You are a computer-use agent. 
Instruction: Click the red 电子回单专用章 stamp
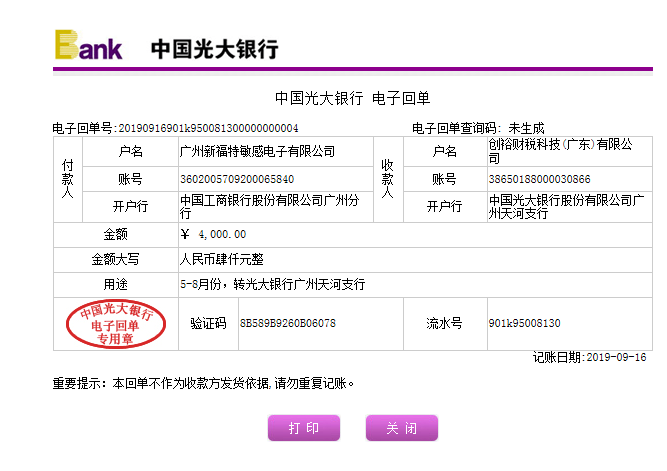(116, 324)
